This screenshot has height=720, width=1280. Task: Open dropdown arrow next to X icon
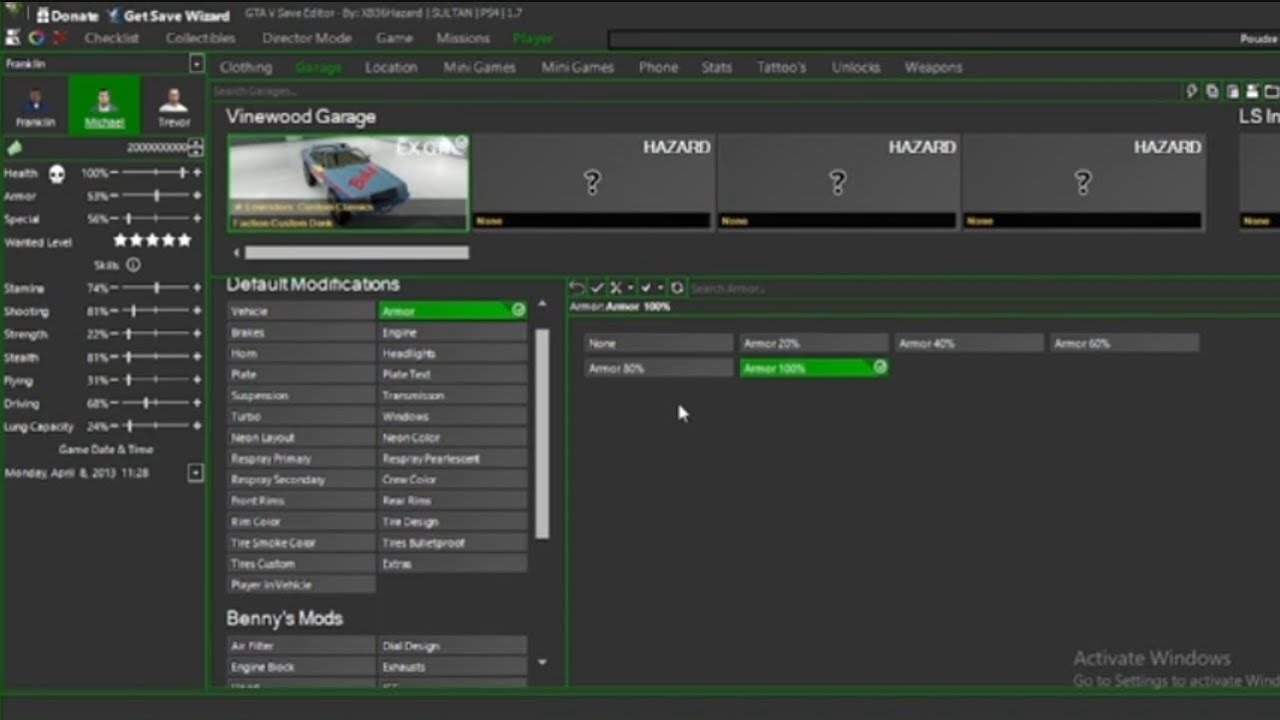click(630, 288)
